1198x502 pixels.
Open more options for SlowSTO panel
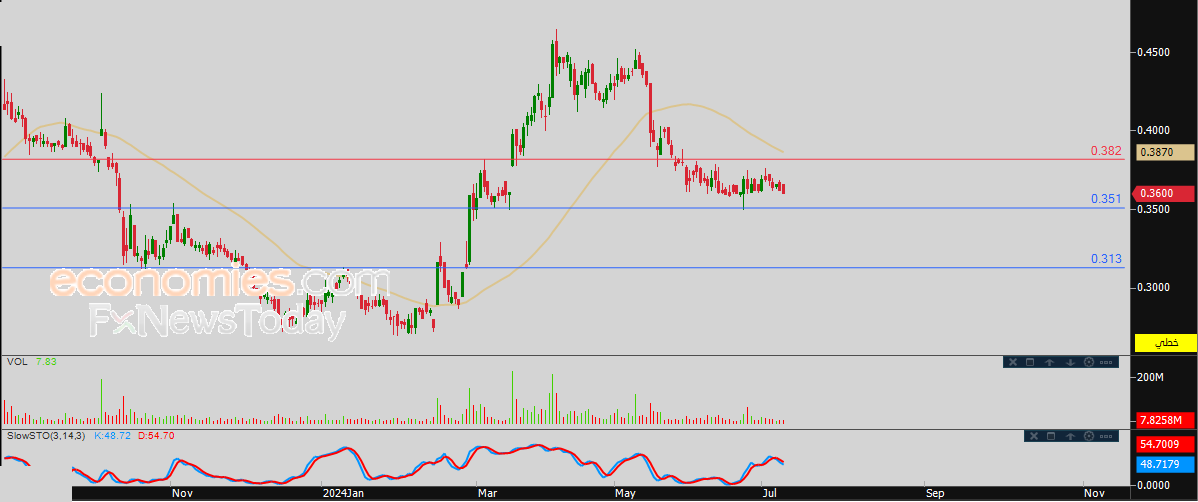click(1106, 436)
